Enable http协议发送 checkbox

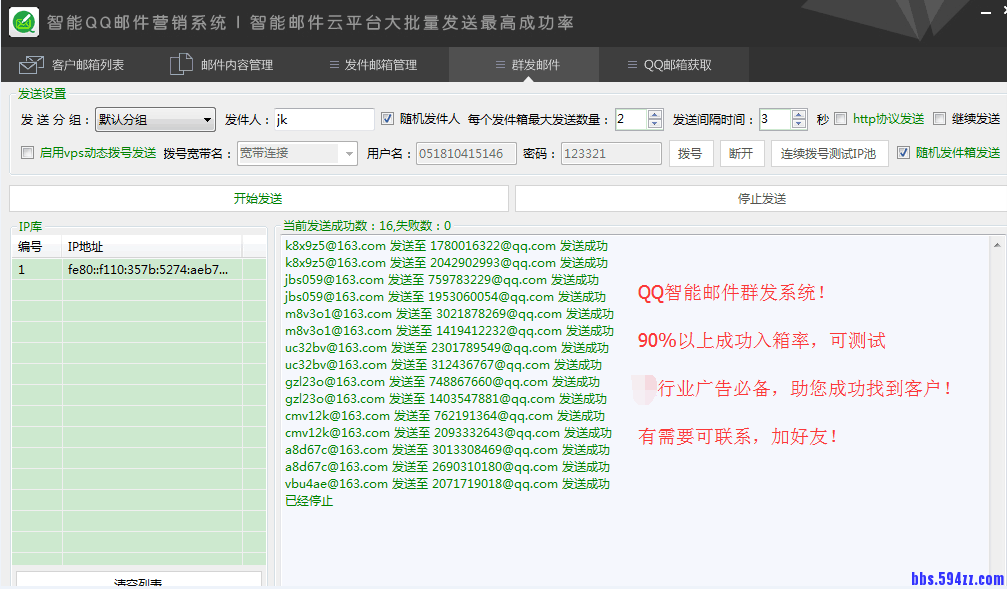coord(840,119)
